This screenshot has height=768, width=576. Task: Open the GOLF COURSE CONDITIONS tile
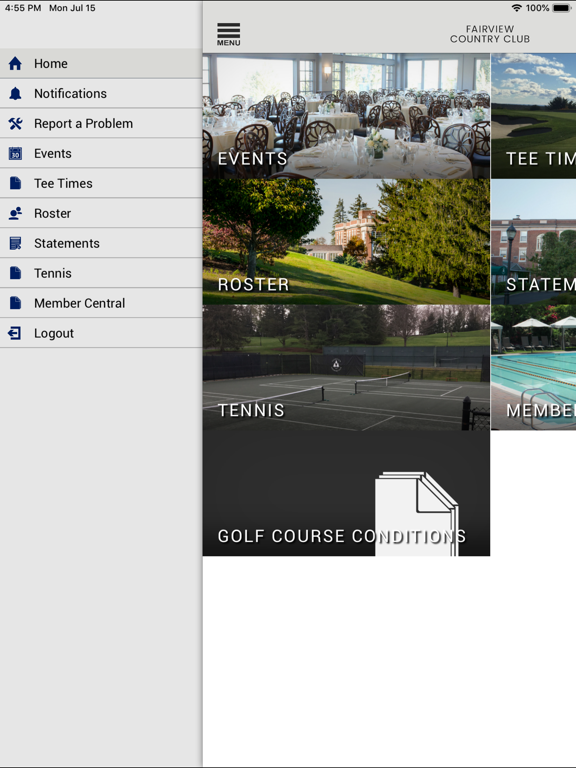click(x=346, y=493)
